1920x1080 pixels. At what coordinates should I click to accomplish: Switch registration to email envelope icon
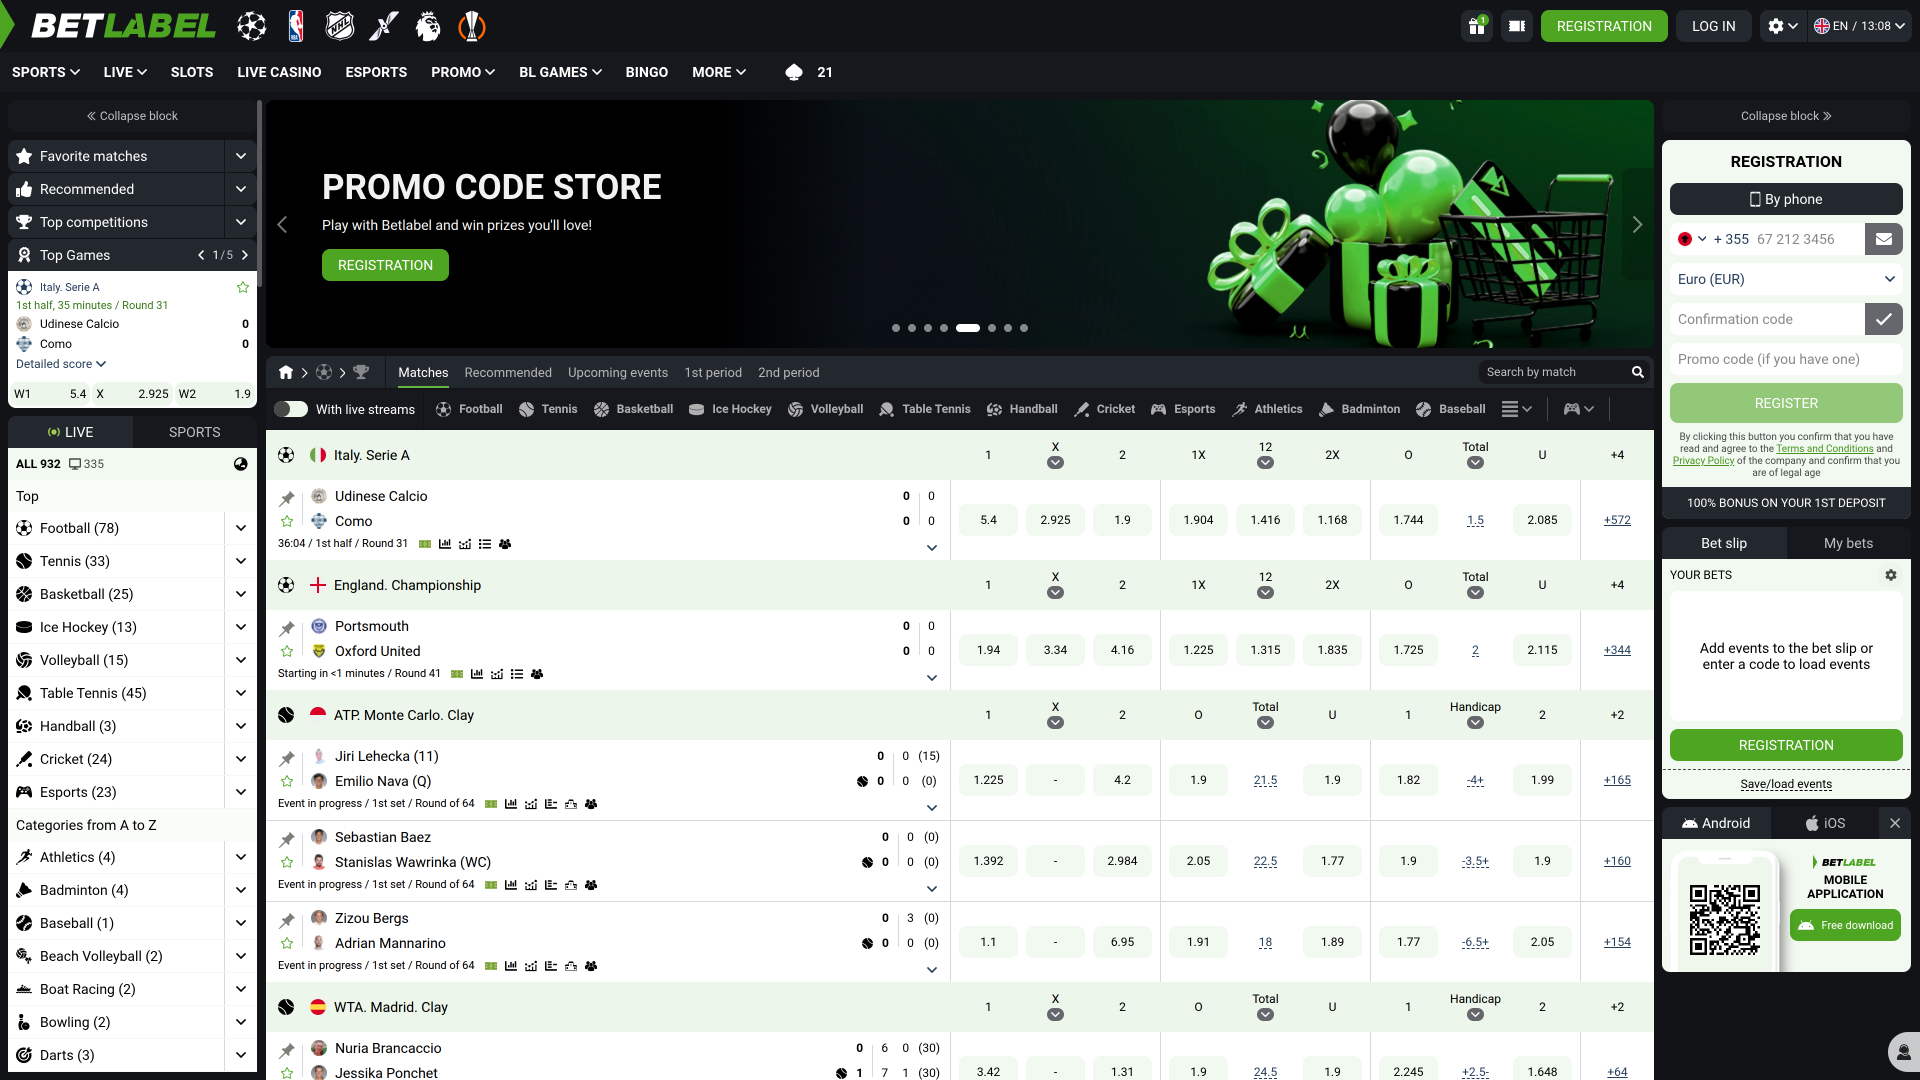(1883, 239)
